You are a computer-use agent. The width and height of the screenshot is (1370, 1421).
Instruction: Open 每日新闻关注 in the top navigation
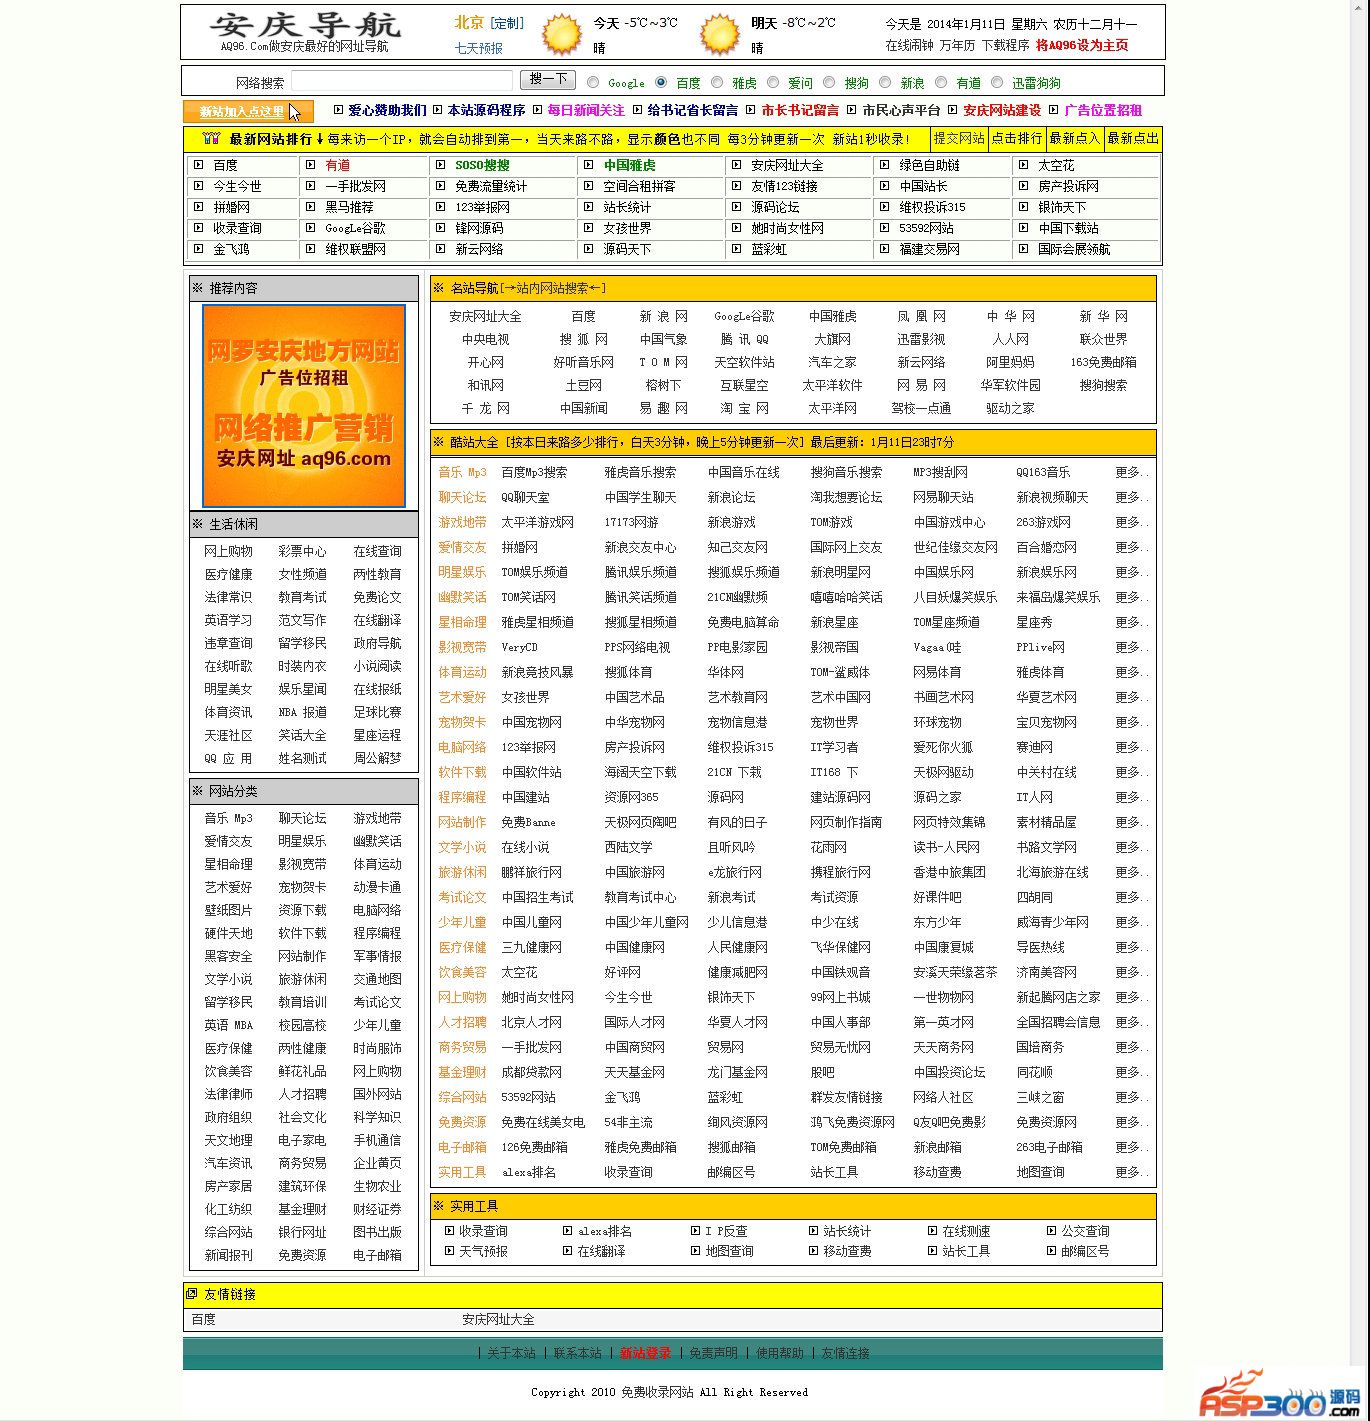586,111
